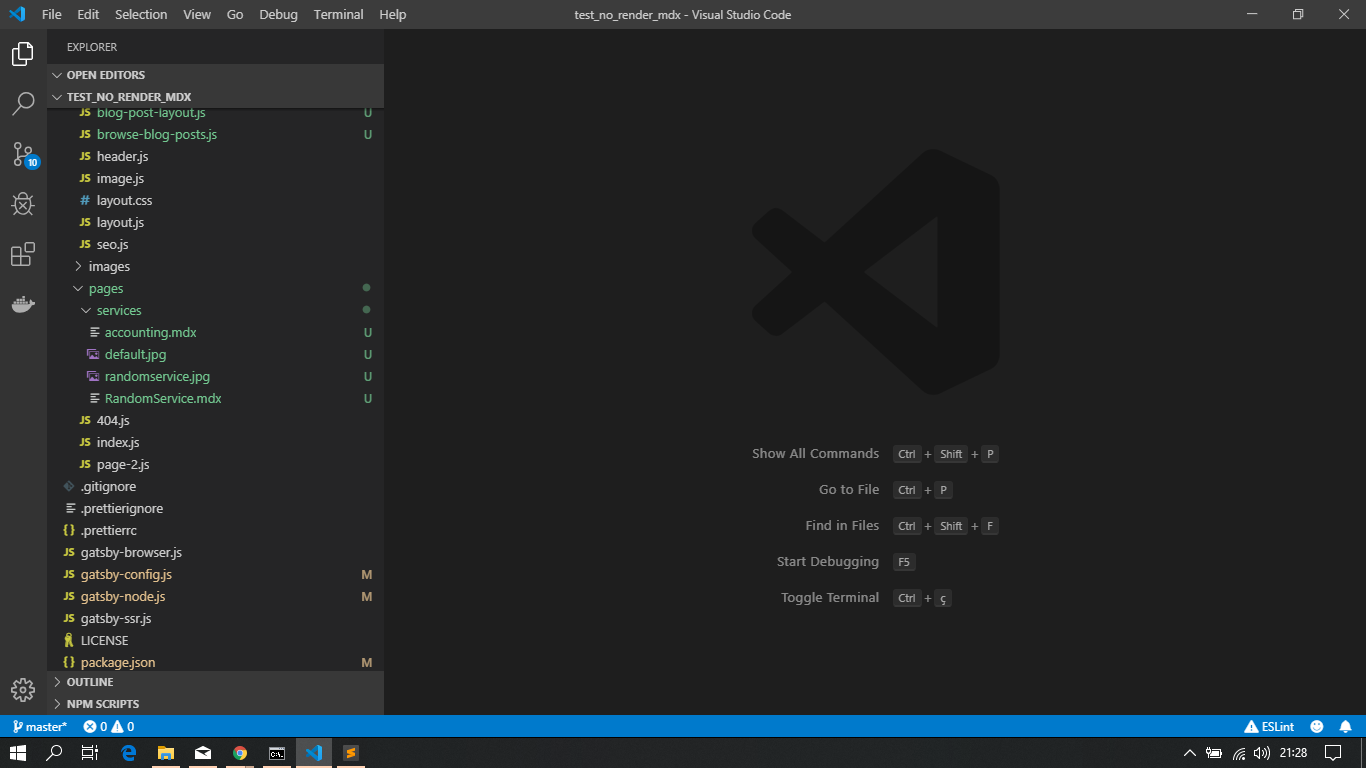Open accounting.mdx file
Viewport: 1366px width, 768px height.
[x=215, y=332]
